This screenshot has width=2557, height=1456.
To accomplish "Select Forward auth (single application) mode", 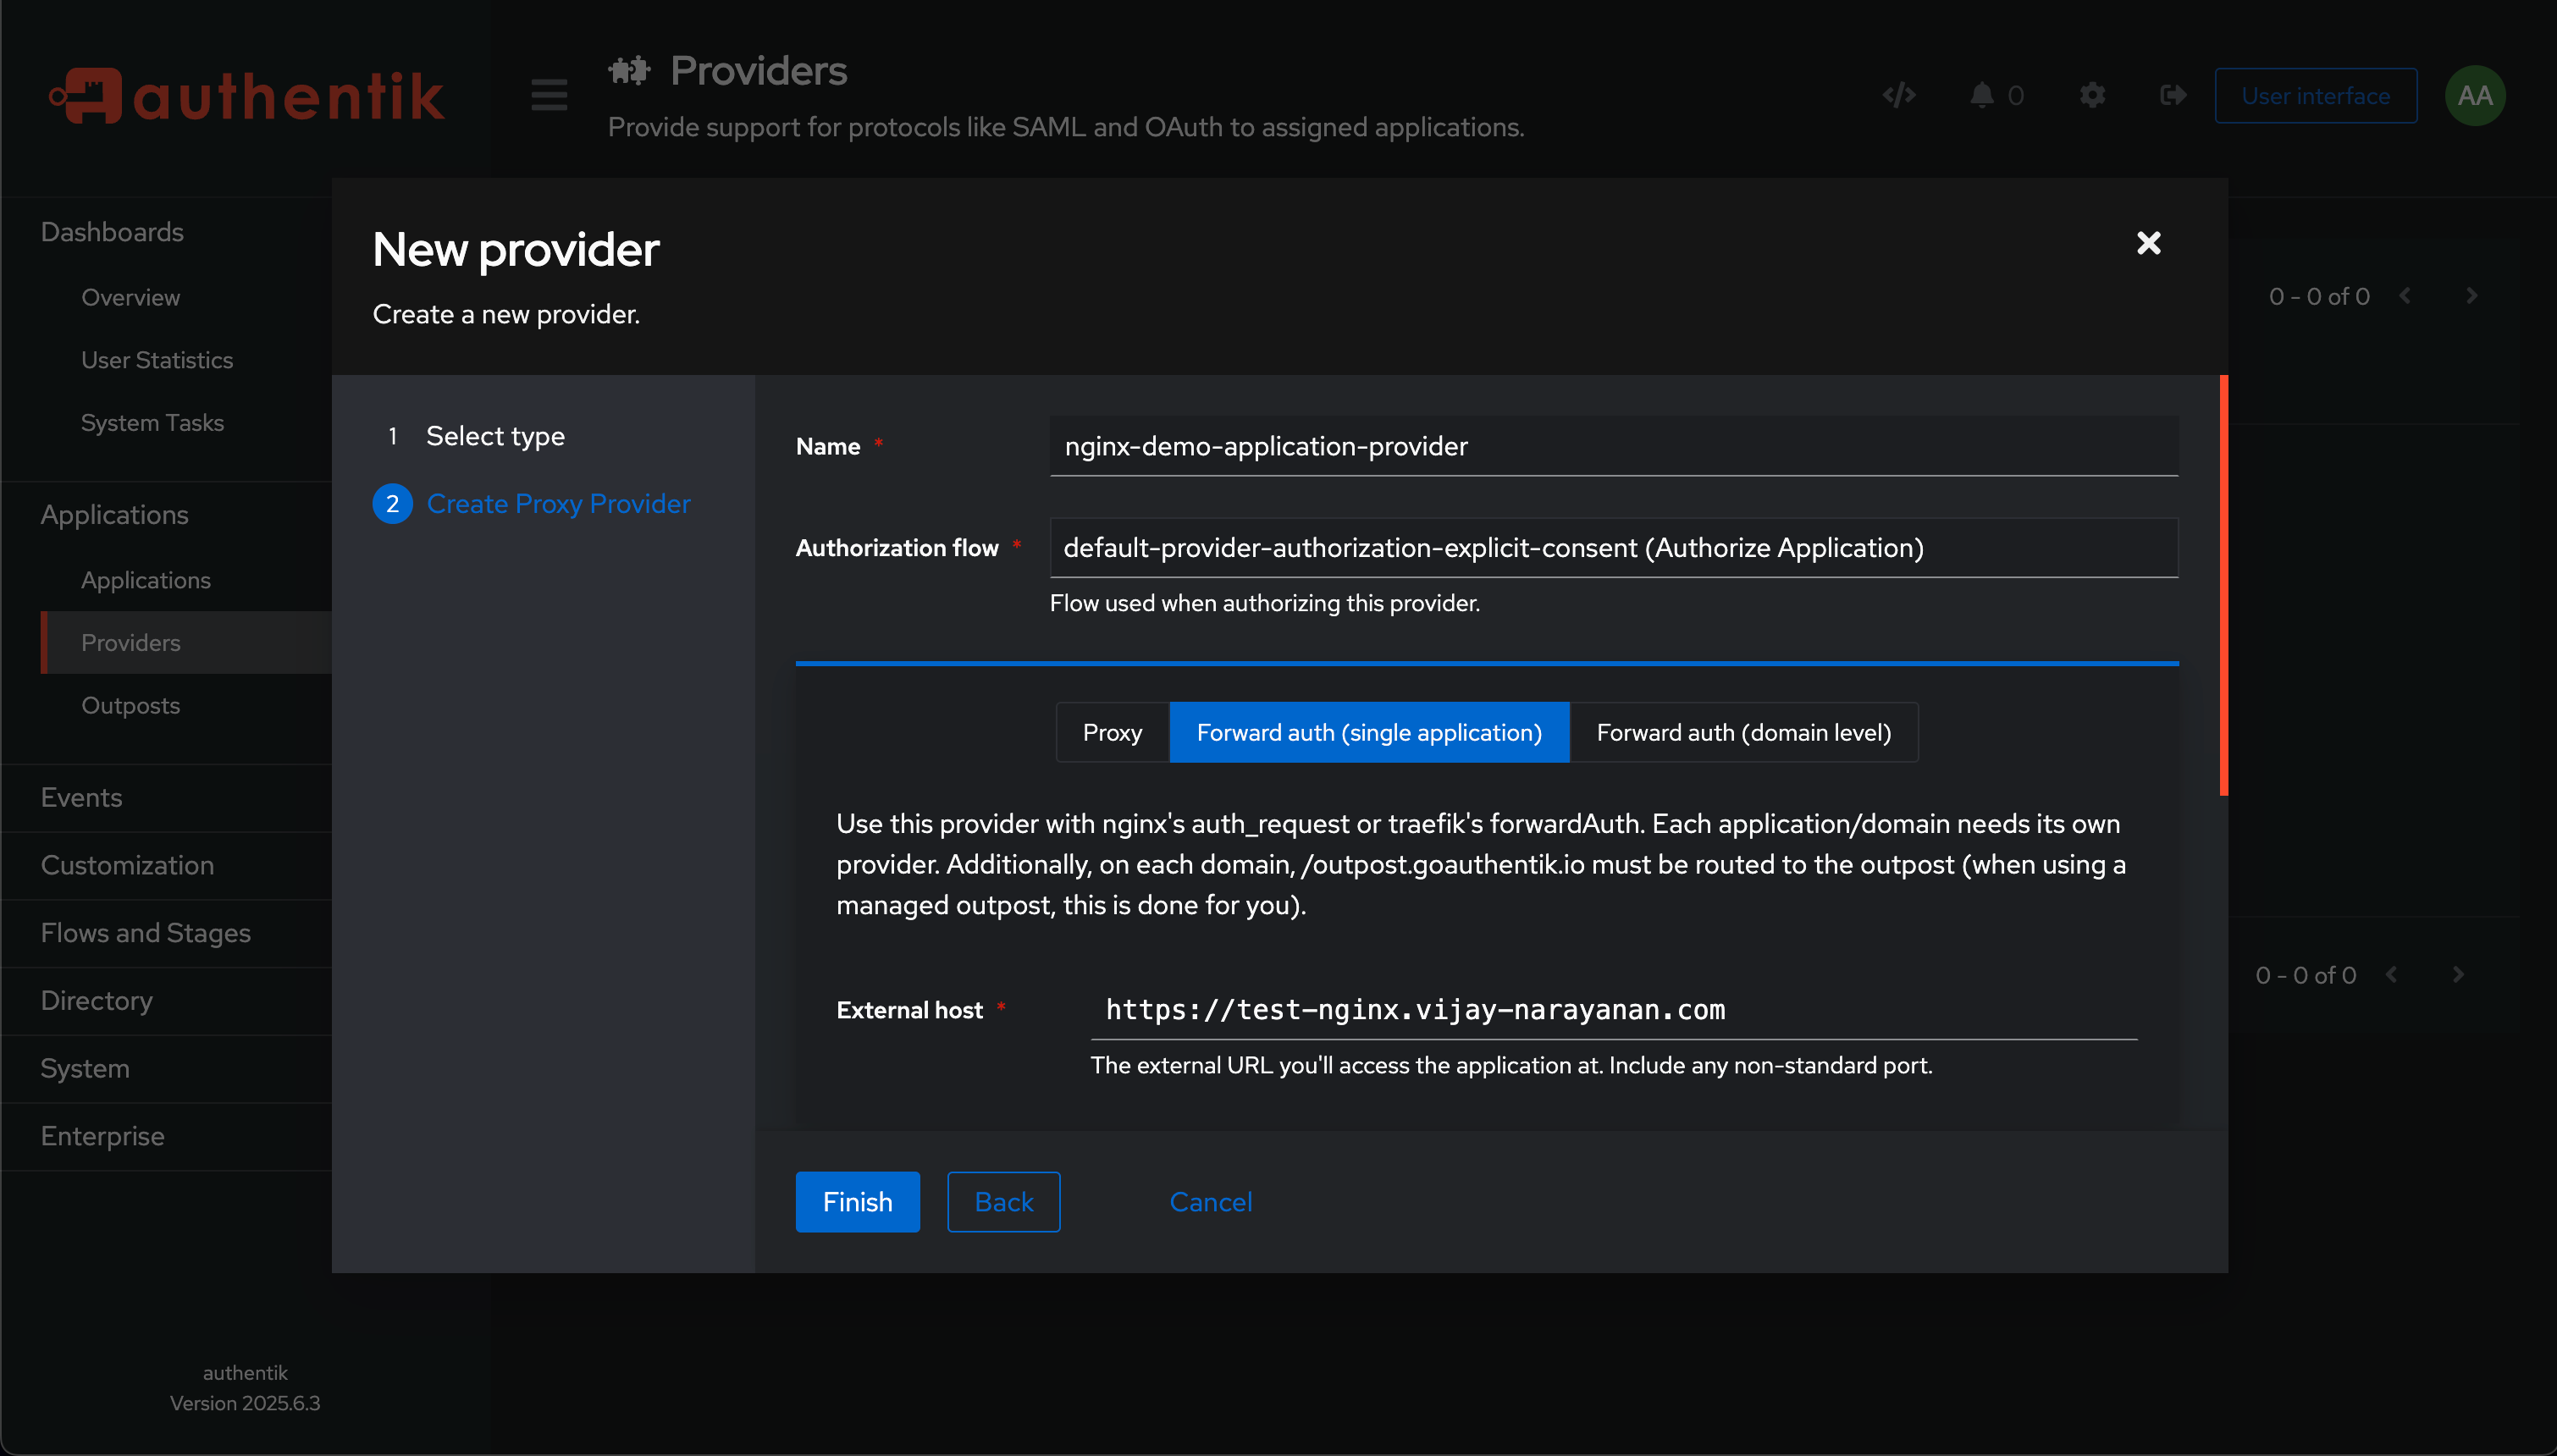I will coord(1369,732).
